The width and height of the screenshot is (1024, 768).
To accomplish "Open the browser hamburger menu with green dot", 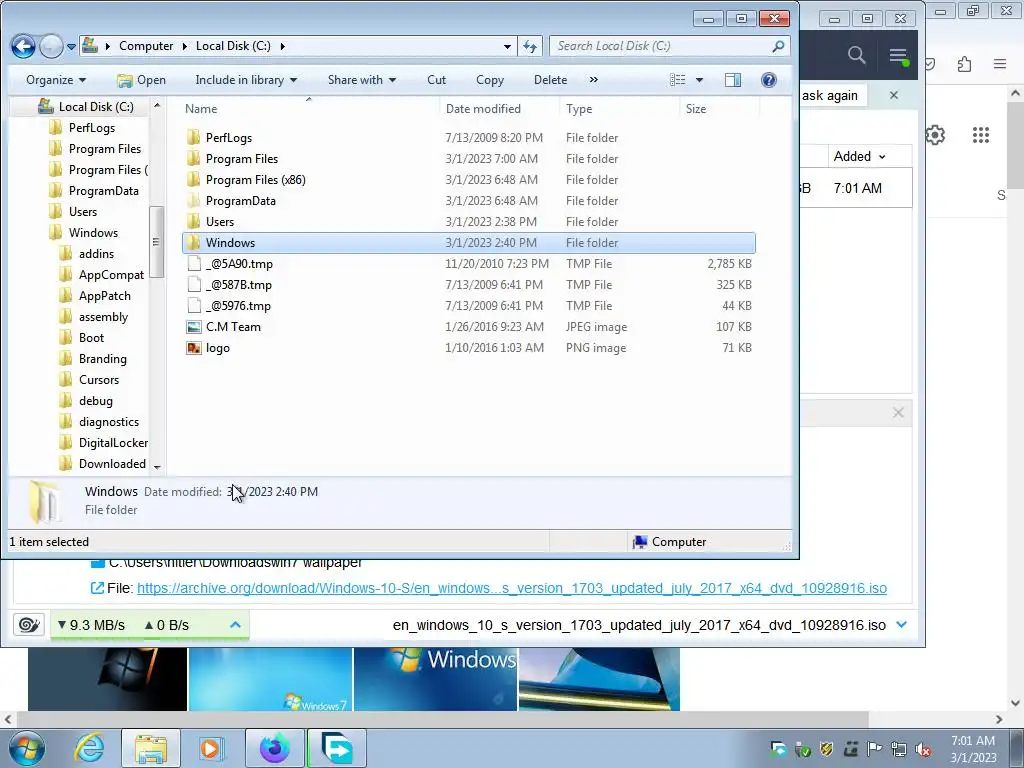I will tap(899, 56).
